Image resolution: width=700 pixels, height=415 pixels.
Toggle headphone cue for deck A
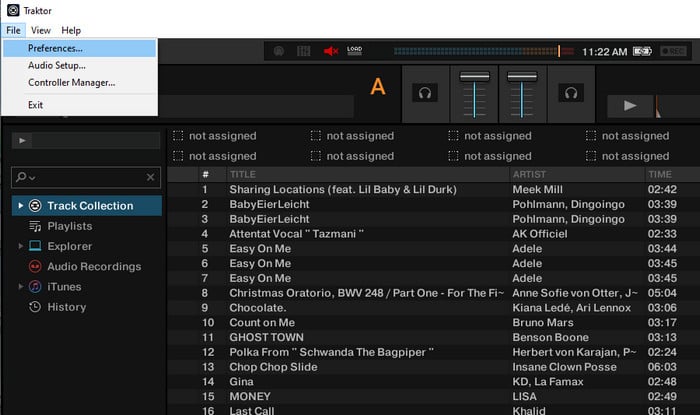click(x=425, y=93)
